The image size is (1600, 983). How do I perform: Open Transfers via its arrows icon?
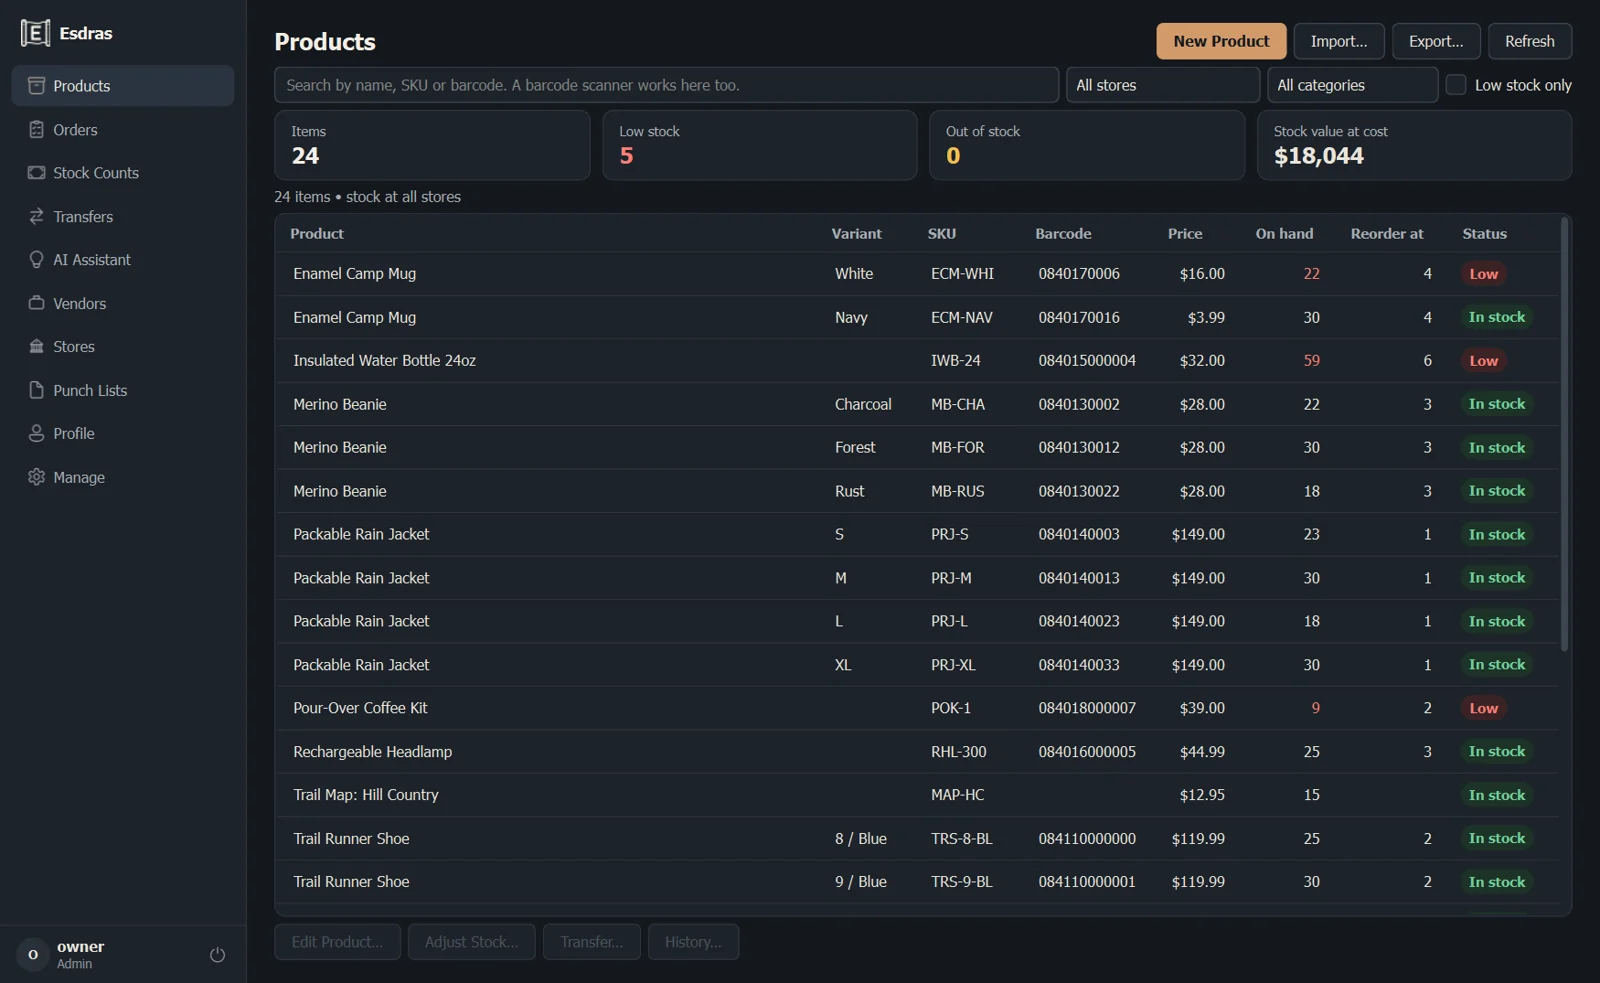(36, 216)
